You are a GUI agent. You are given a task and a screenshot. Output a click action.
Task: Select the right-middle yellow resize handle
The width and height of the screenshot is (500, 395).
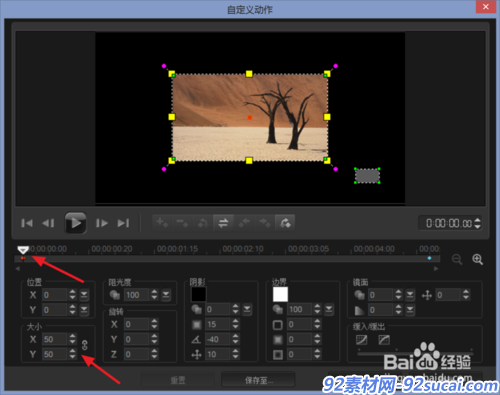coord(327,117)
